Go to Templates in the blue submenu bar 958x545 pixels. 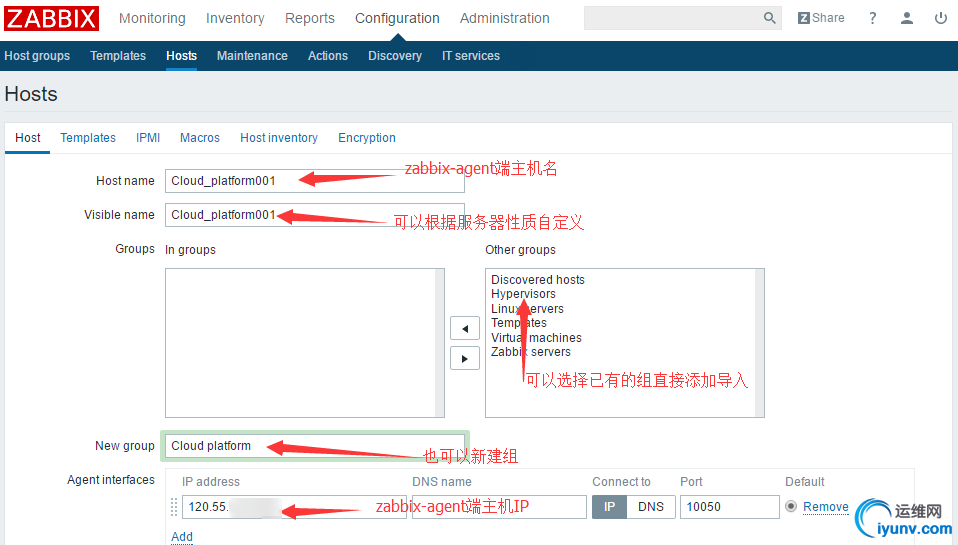point(118,56)
